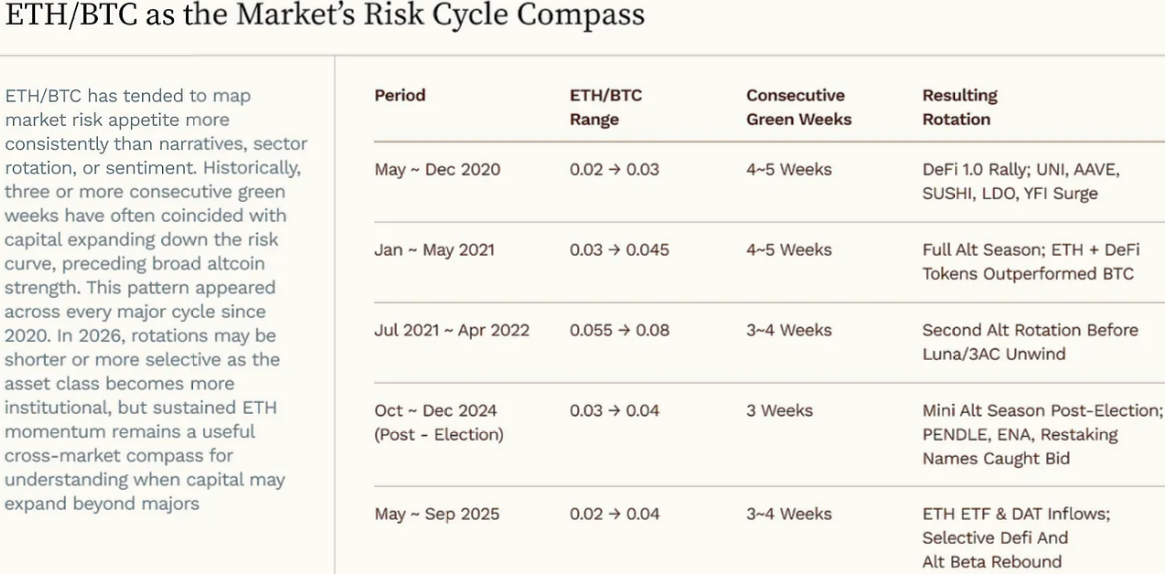This screenshot has width=1166, height=574.
Task: Select the 'ETH/BTC Range' column header
Action: (x=606, y=107)
